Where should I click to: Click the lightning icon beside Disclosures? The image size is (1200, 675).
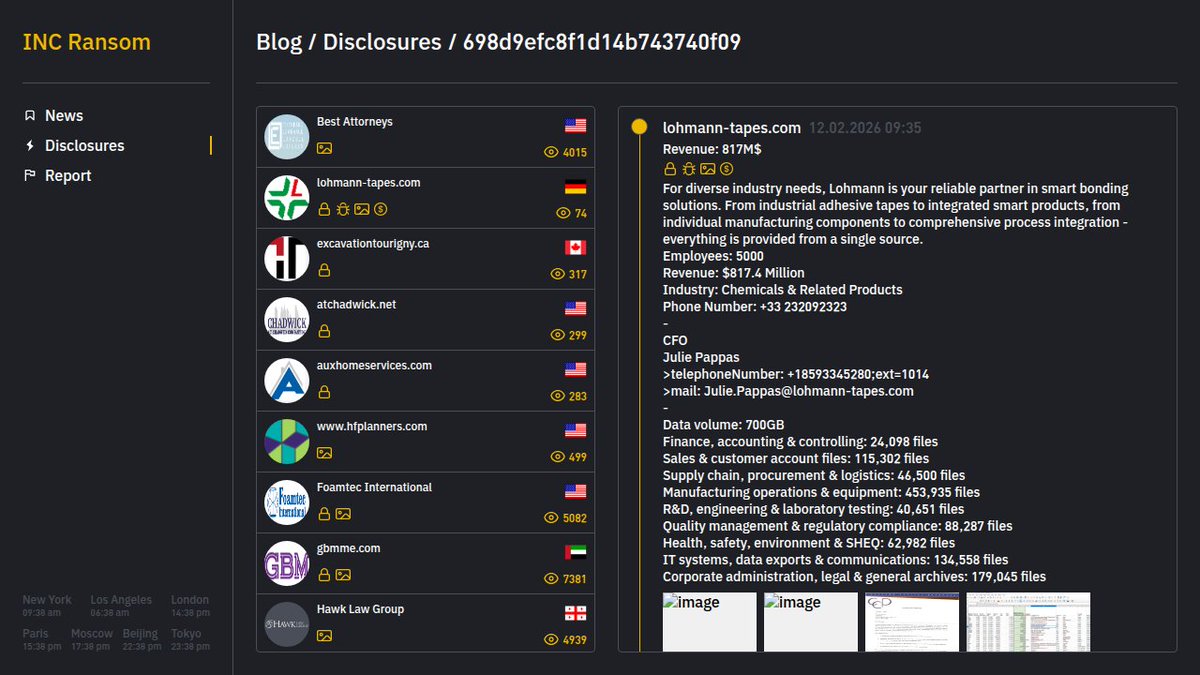click(30, 146)
